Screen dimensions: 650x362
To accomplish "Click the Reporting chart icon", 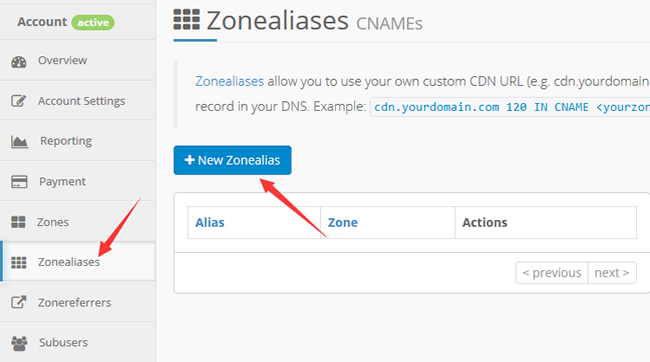I will (x=19, y=142).
